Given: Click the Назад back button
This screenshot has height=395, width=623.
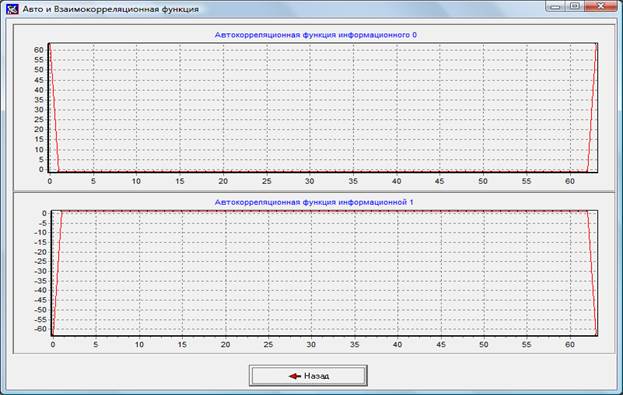Looking at the screenshot, I should [x=308, y=376].
